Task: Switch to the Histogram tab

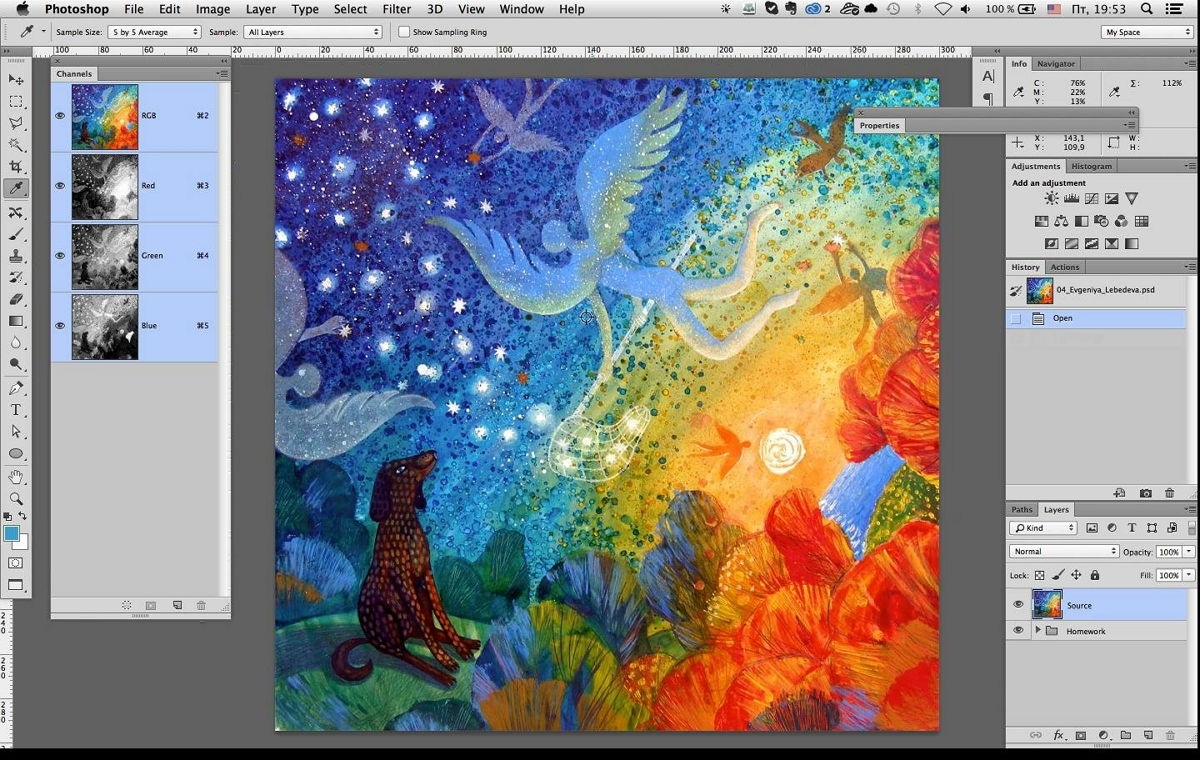Action: point(1091,166)
